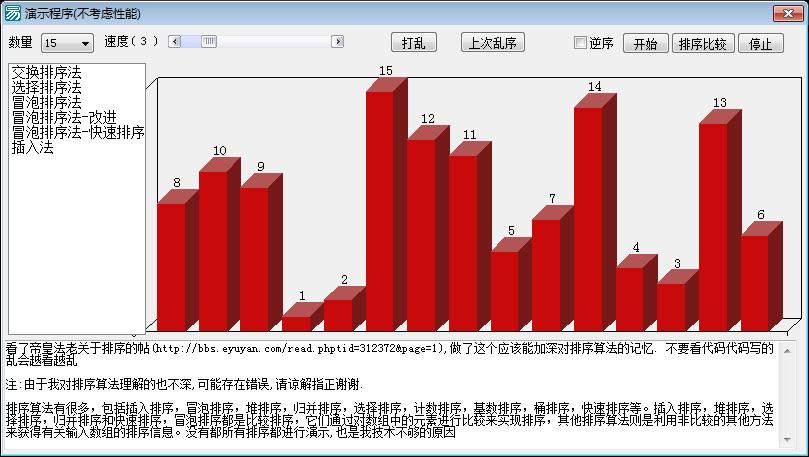Viewport: 809px width, 457px height.
Task: Click the speed slider right arrow
Action: coord(338,42)
